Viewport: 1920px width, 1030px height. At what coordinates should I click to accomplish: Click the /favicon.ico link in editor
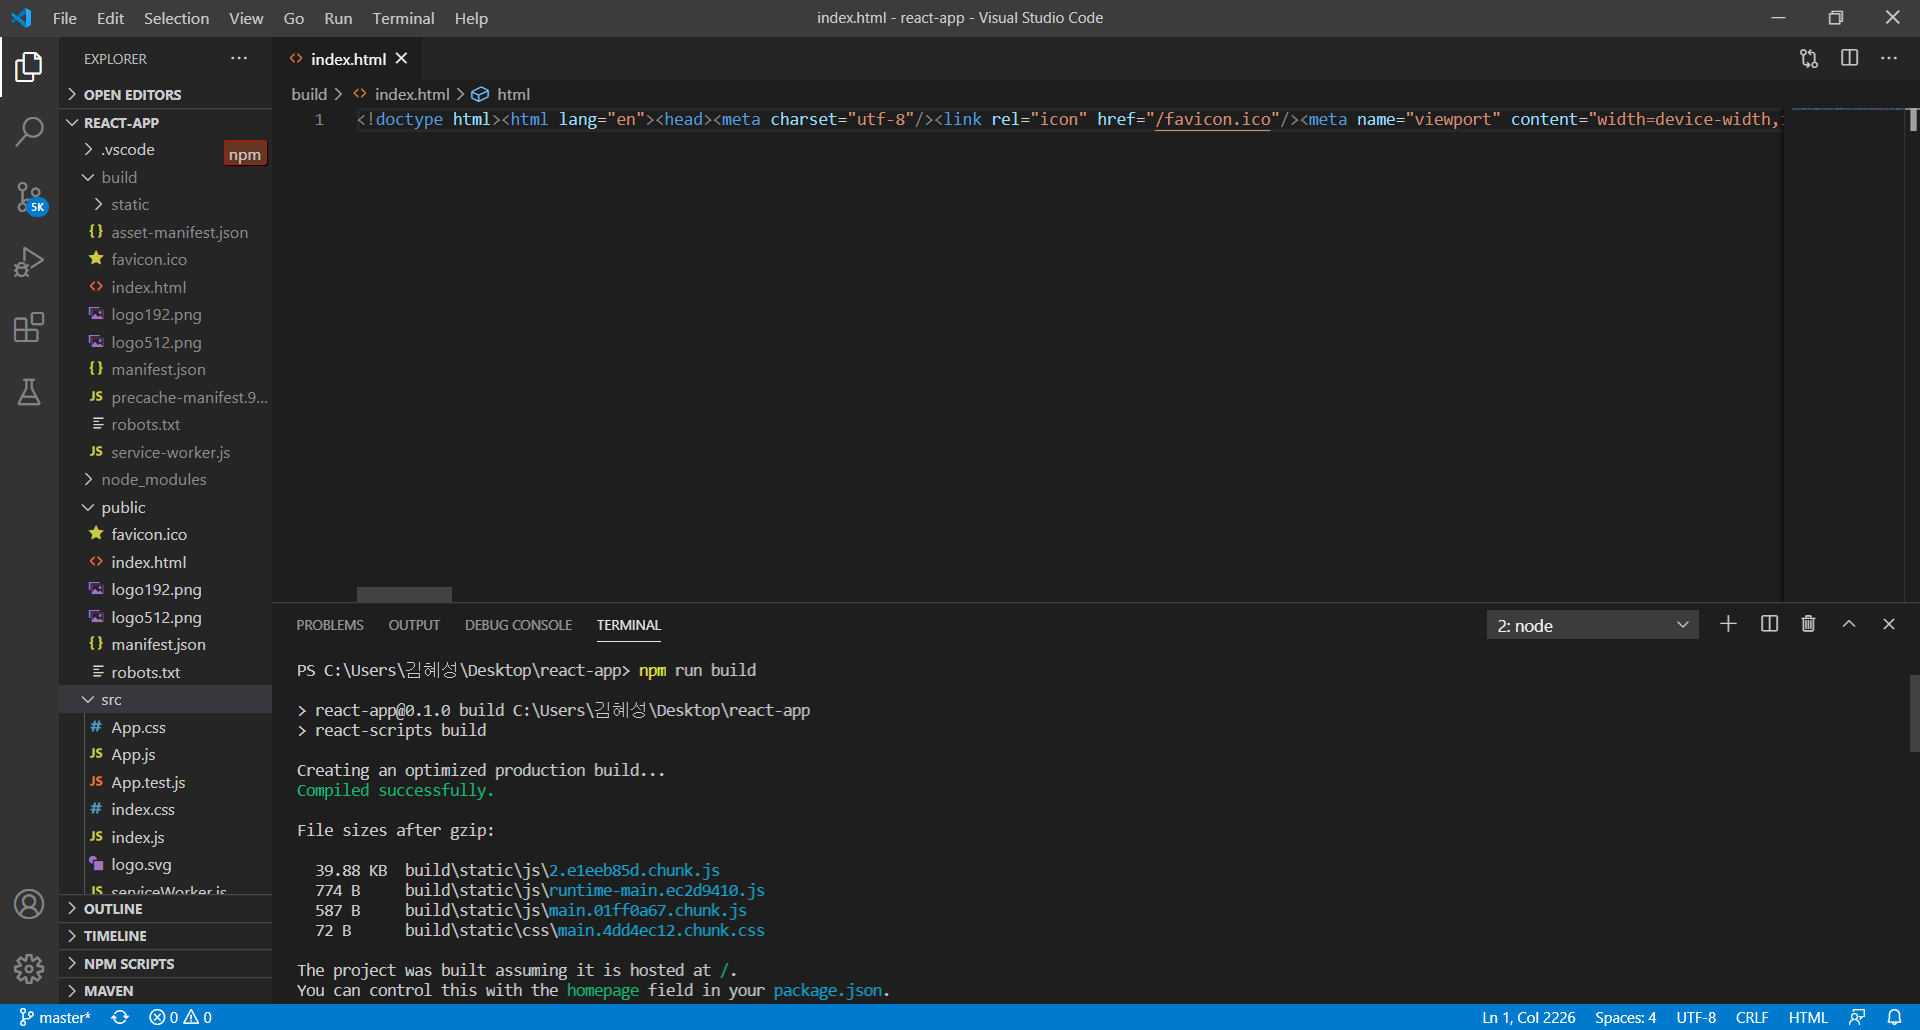coord(1212,120)
